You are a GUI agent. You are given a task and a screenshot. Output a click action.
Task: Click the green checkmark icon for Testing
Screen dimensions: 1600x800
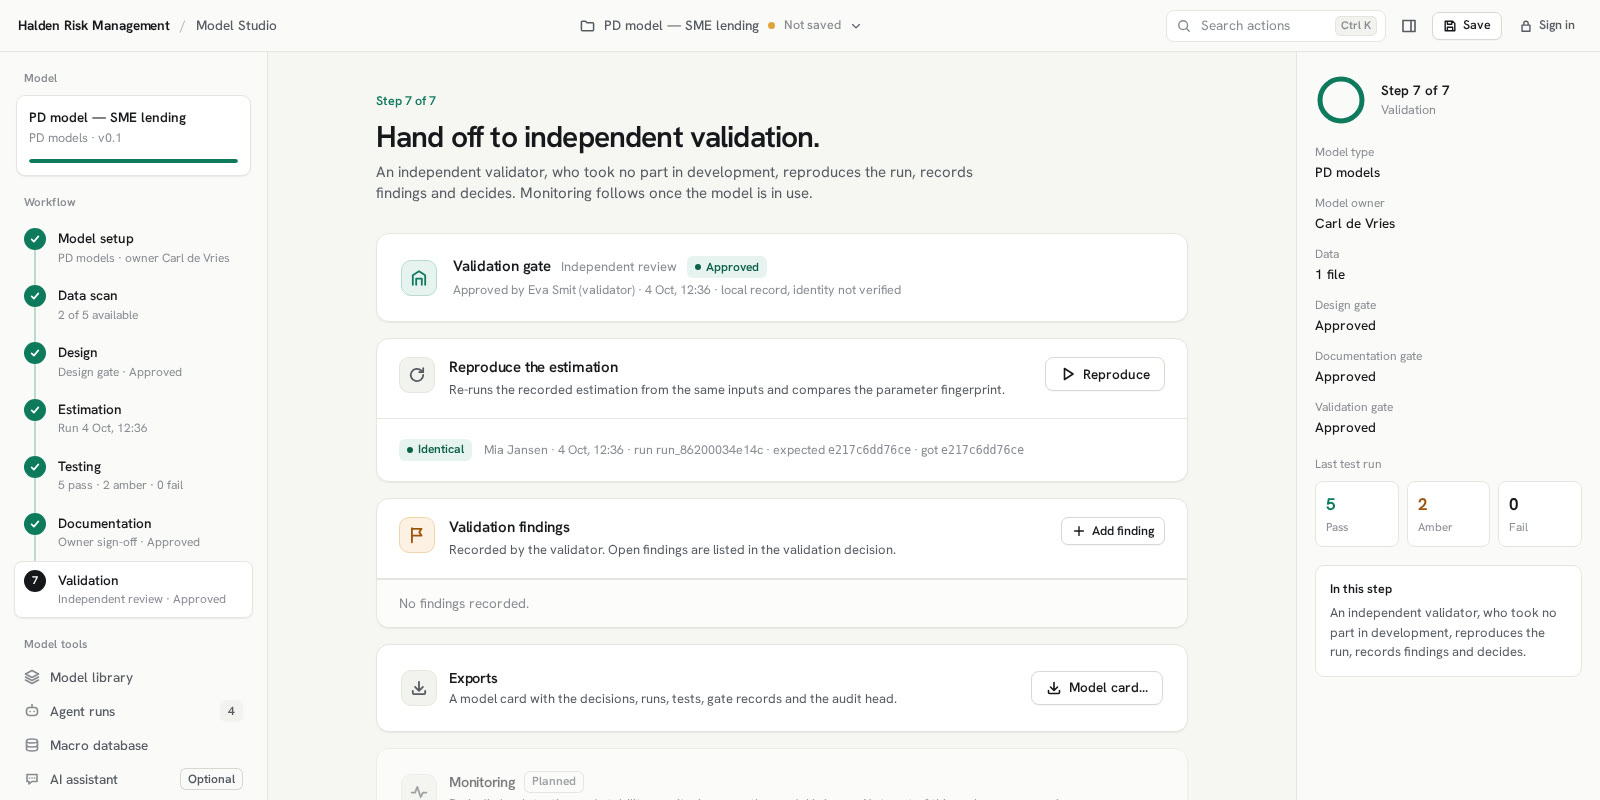(x=35, y=467)
